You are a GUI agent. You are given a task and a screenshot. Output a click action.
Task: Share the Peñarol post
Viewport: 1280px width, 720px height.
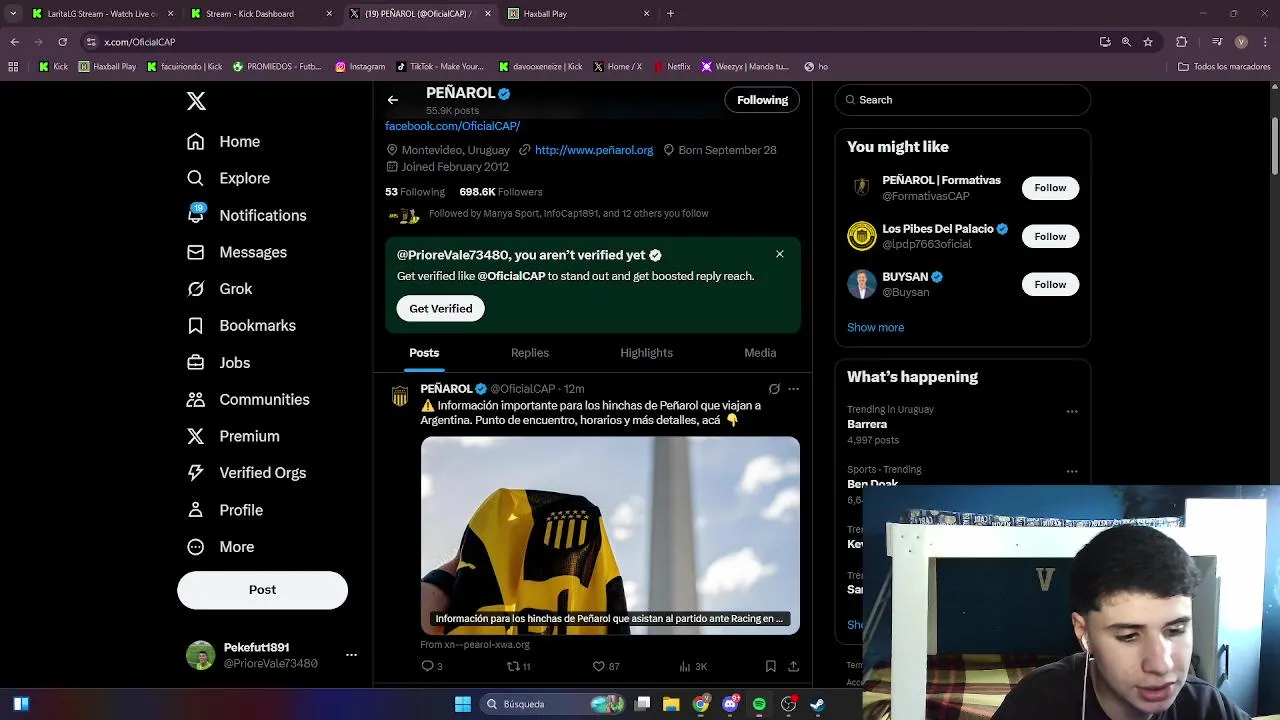[793, 666]
